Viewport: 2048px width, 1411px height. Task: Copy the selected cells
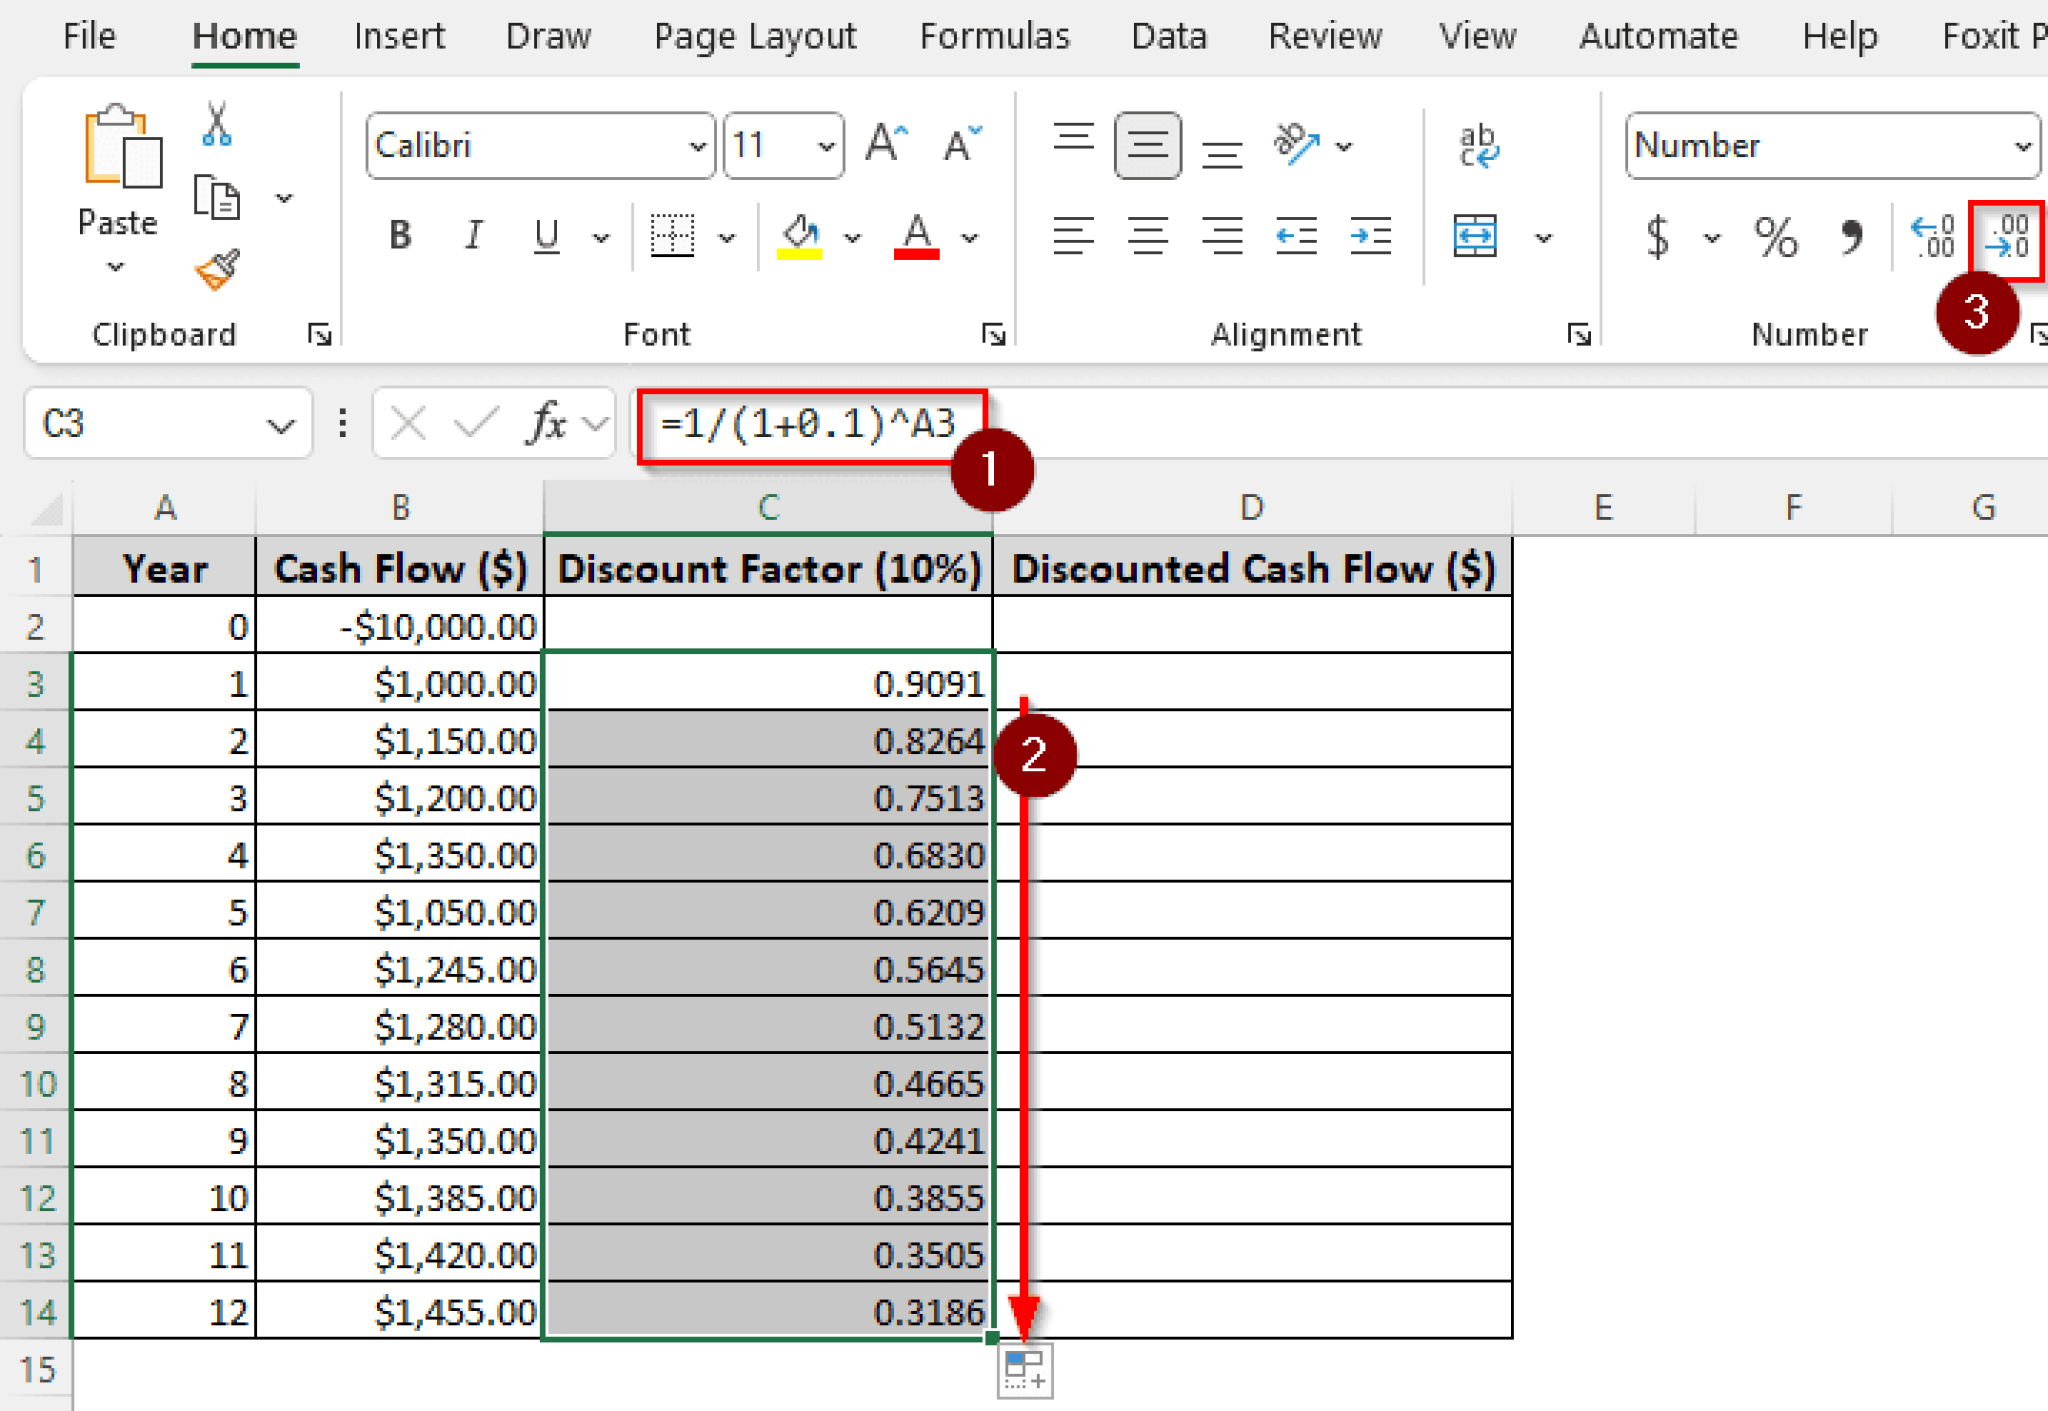point(219,198)
